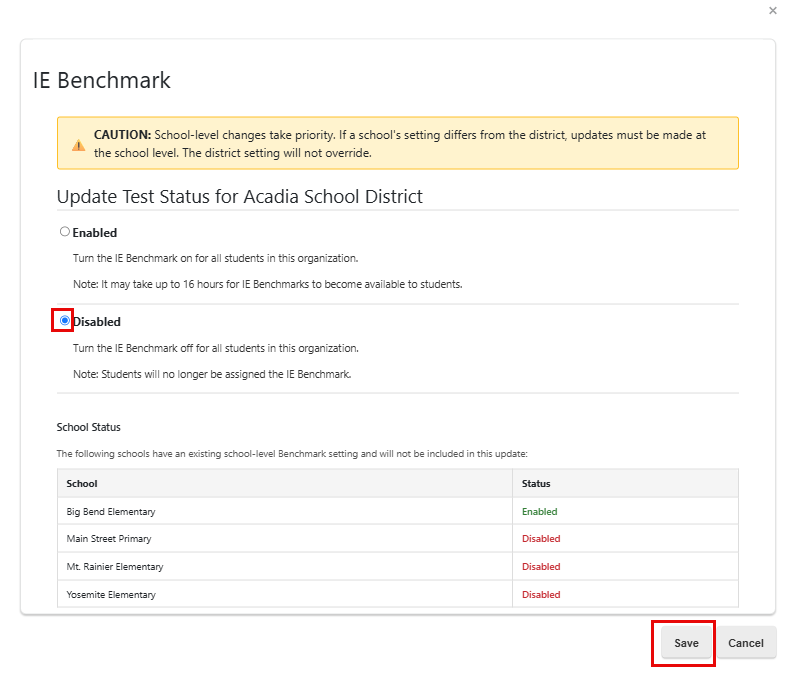Click Disabled status for Mt. Rainier Elementary
The image size is (795, 677).
541,566
